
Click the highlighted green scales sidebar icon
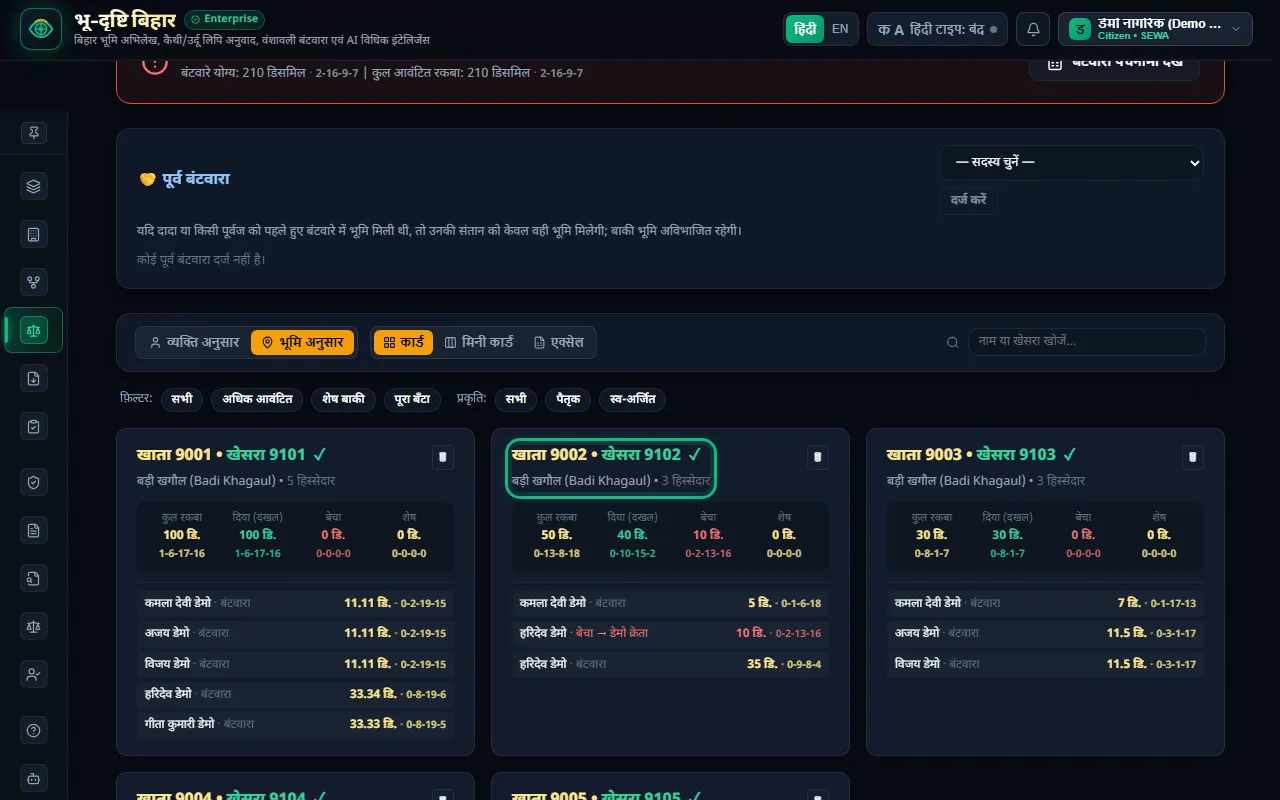(x=34, y=330)
